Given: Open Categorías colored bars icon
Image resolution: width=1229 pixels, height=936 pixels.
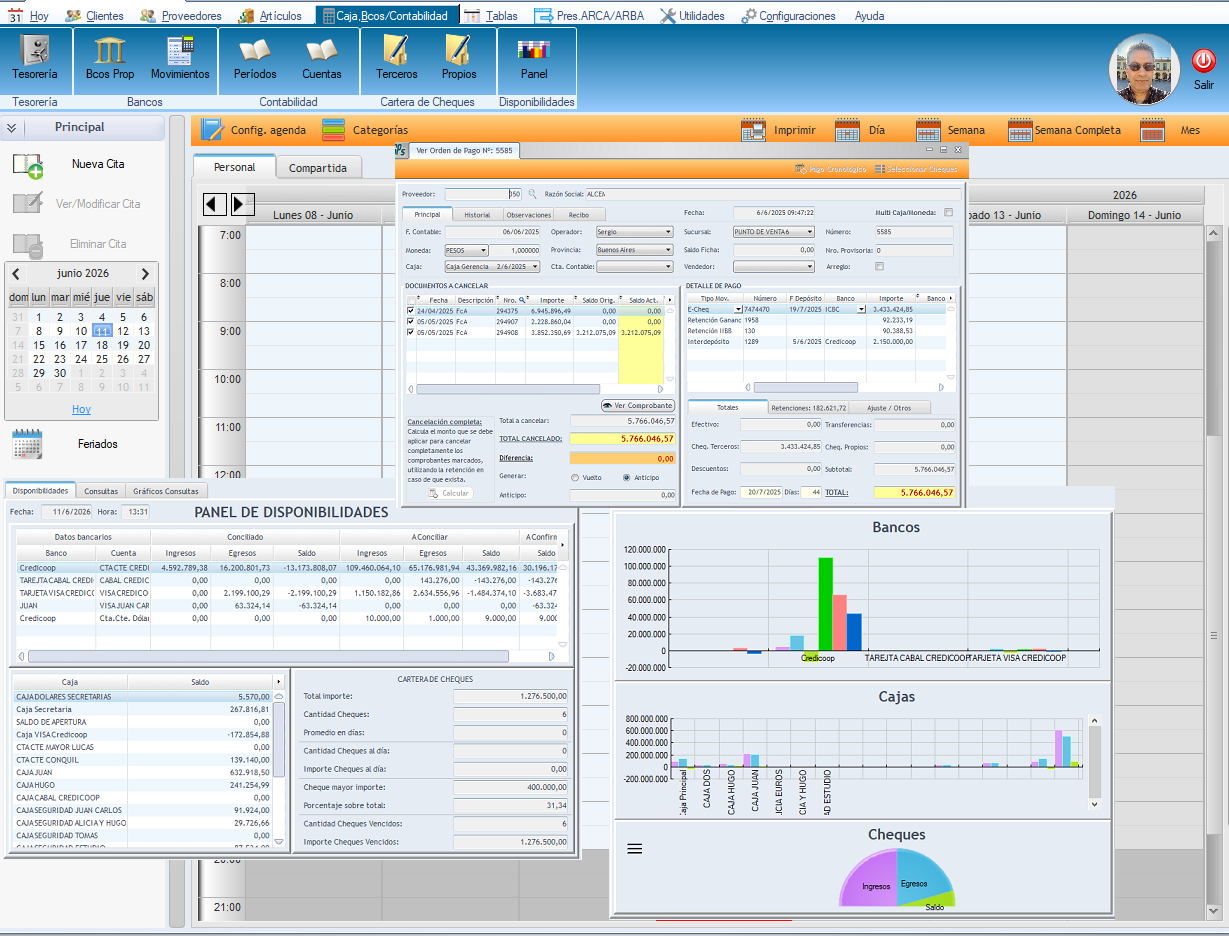Looking at the screenshot, I should (334, 130).
